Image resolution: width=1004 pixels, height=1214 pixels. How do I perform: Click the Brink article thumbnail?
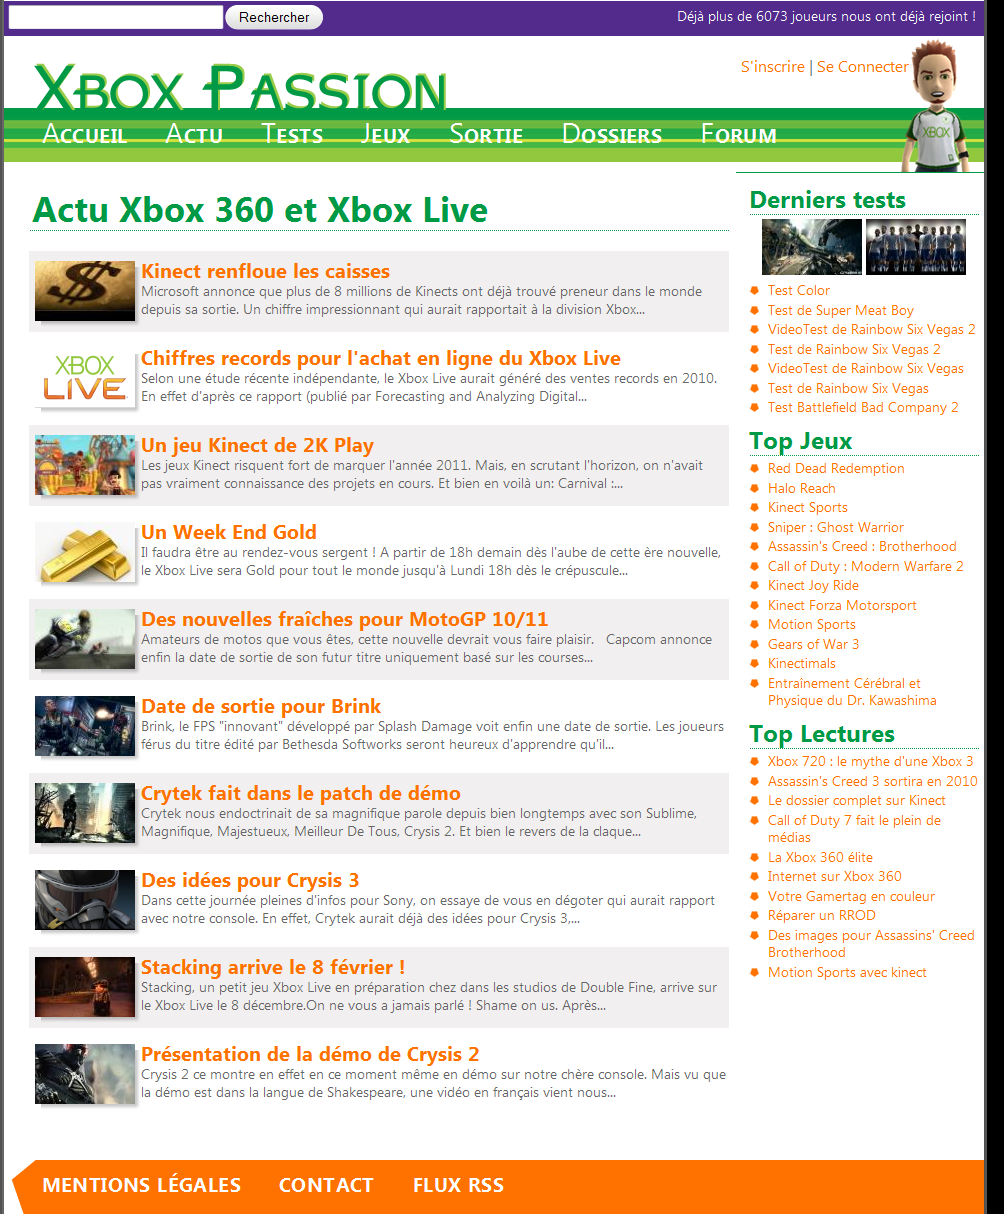click(x=85, y=726)
